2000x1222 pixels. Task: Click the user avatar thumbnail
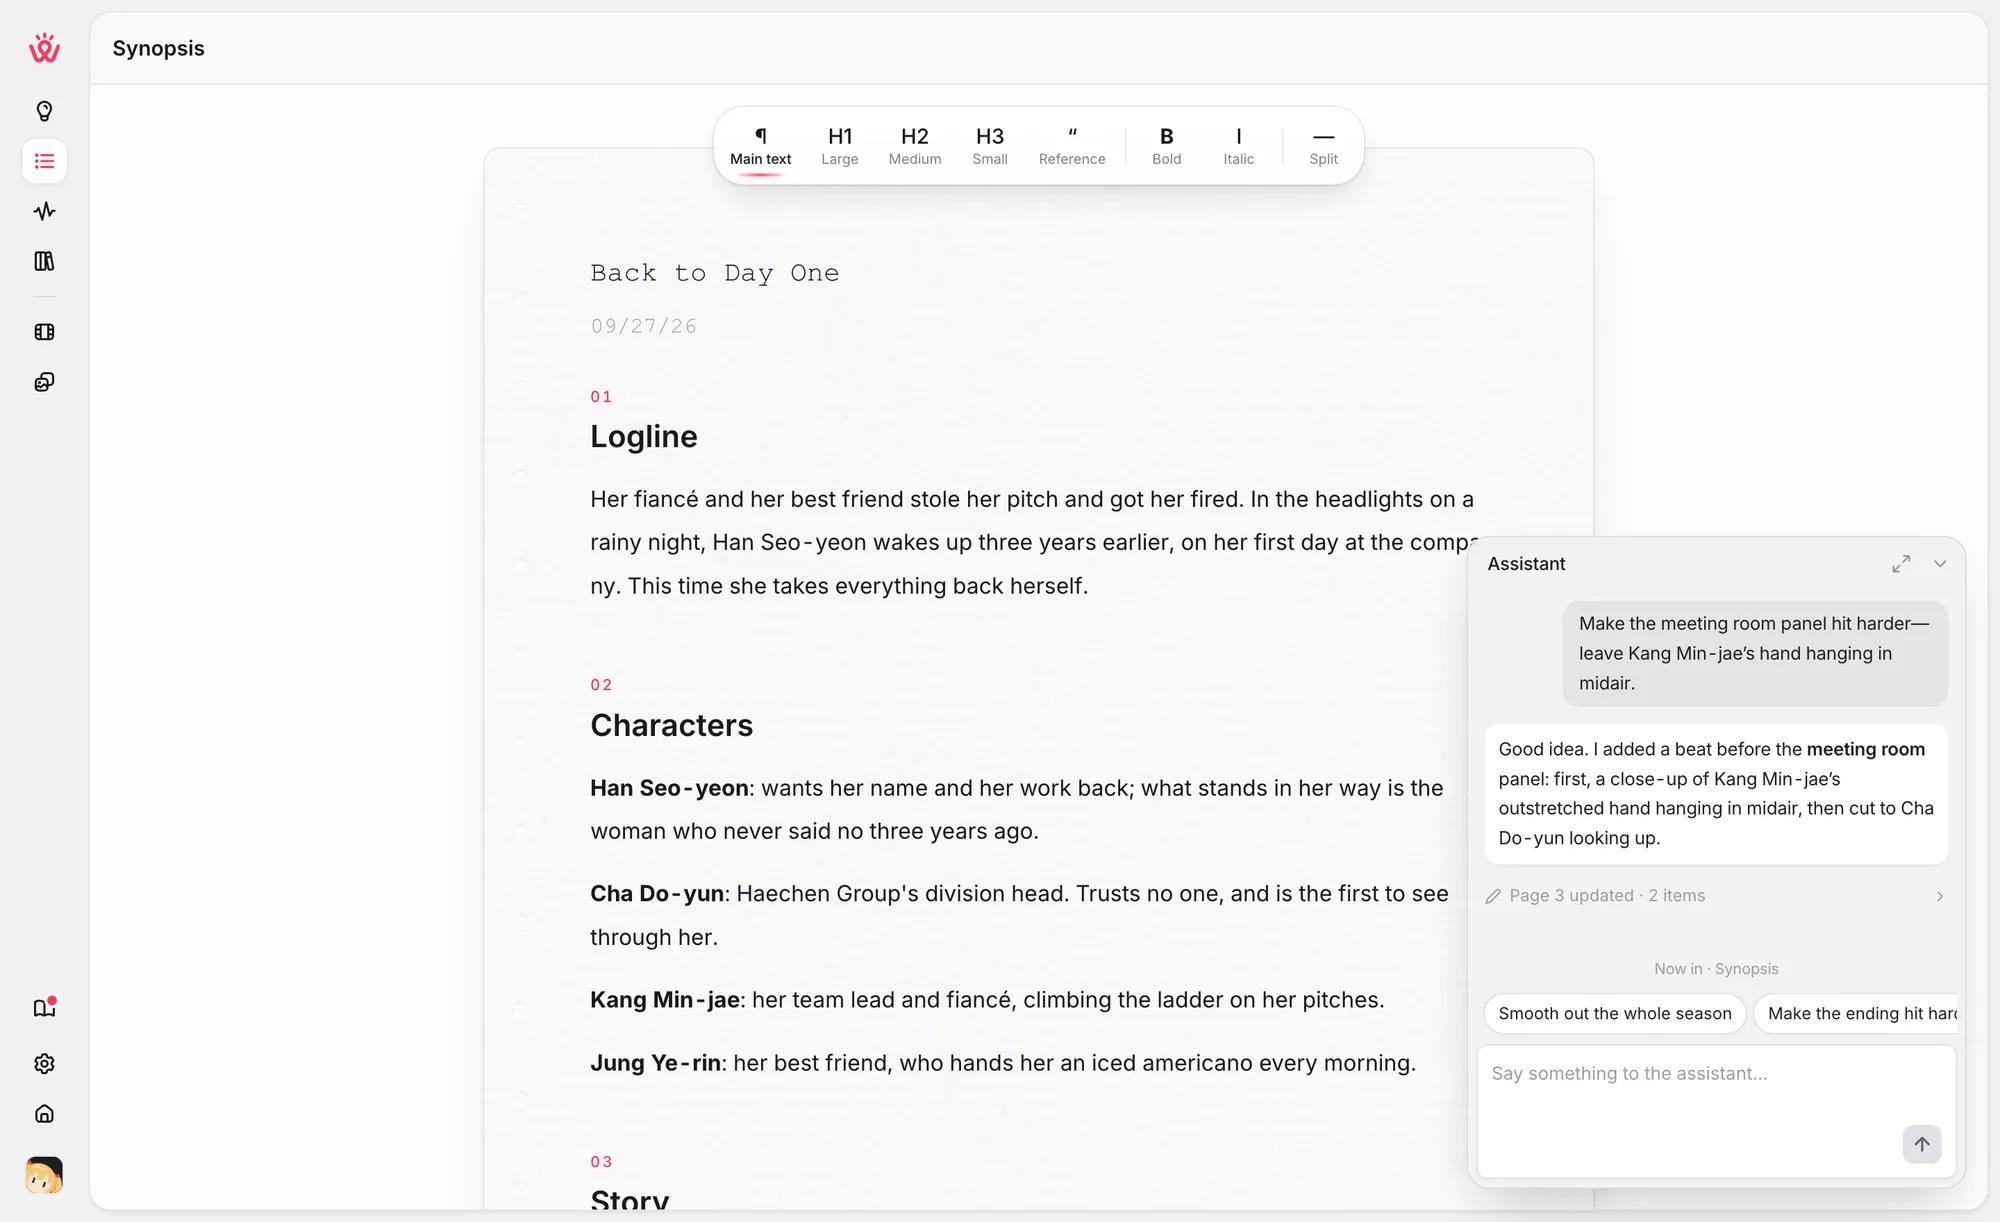(44, 1176)
